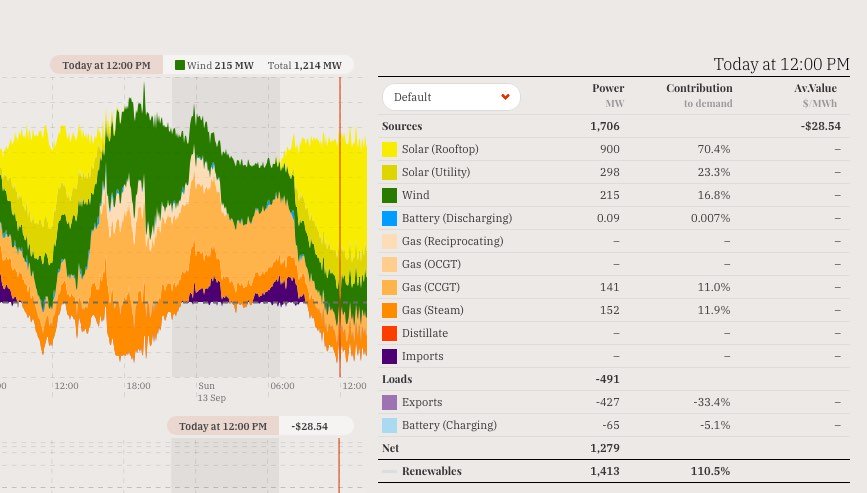Open the Default dropdown menu

pyautogui.click(x=450, y=97)
